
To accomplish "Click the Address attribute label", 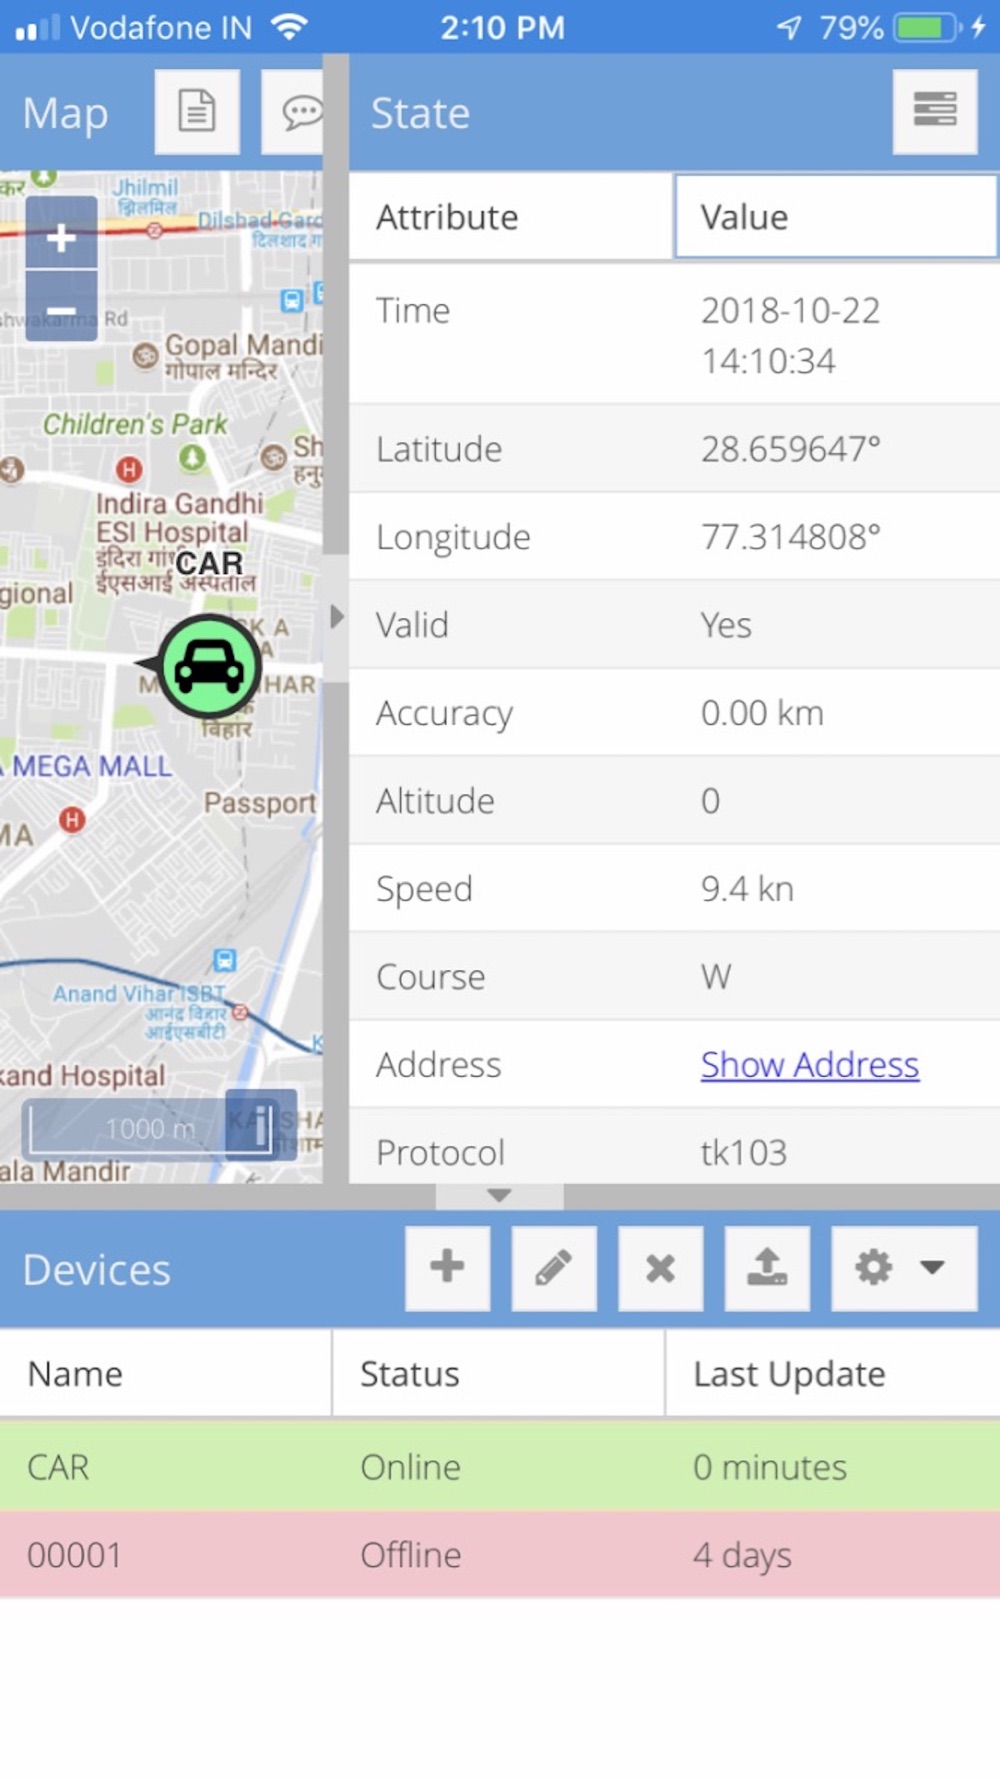I will [x=438, y=1065].
